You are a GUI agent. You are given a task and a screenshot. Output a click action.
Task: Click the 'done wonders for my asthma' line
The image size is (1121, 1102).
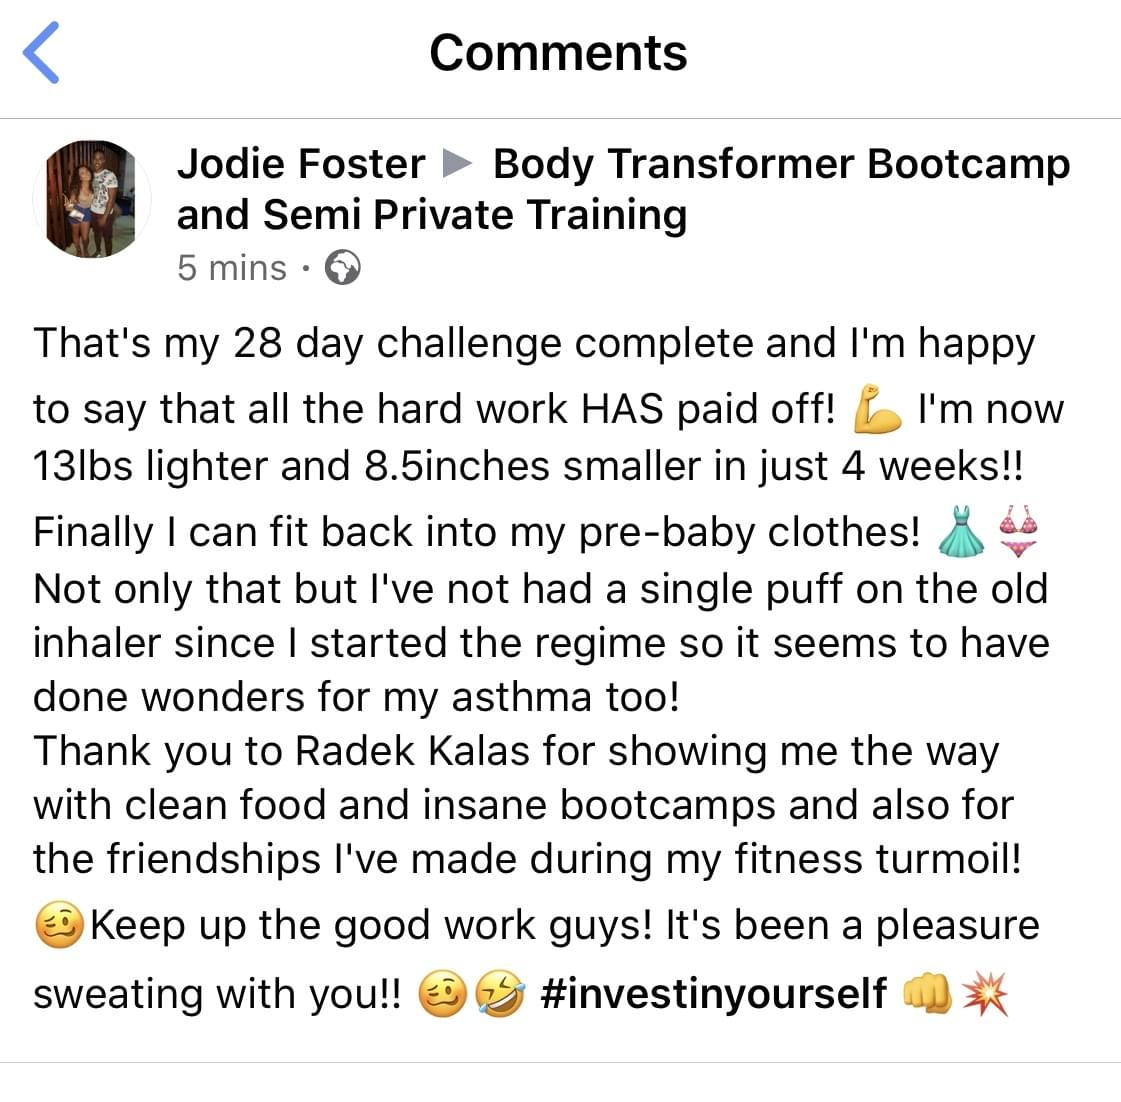(x=356, y=697)
